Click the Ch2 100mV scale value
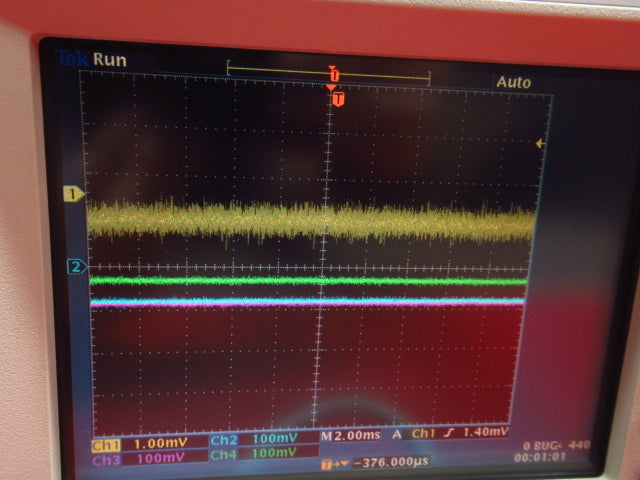The image size is (640, 480). 275,438
